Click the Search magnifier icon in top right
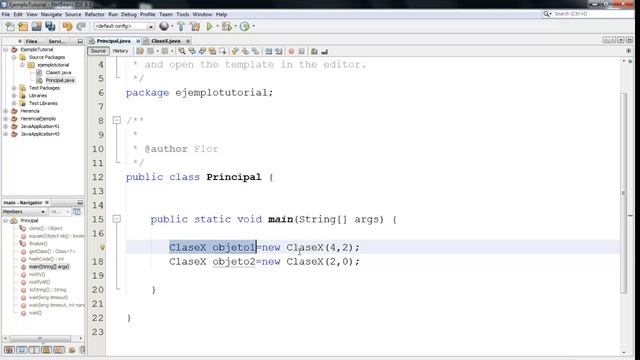Screen dimensions: 640x360 pyautogui.click(x=547, y=14)
